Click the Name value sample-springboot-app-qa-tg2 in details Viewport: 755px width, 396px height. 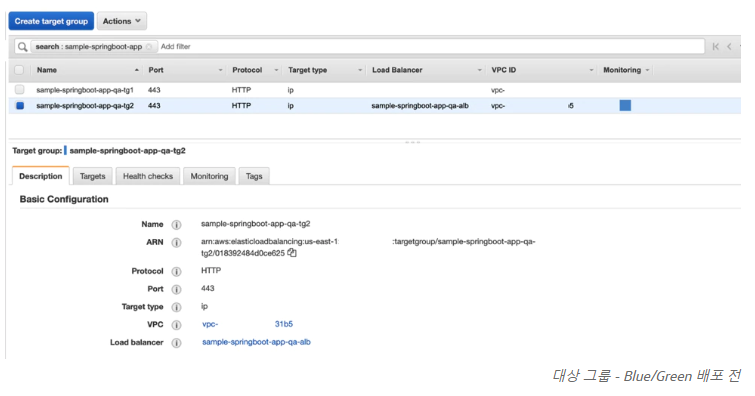[x=255, y=224]
